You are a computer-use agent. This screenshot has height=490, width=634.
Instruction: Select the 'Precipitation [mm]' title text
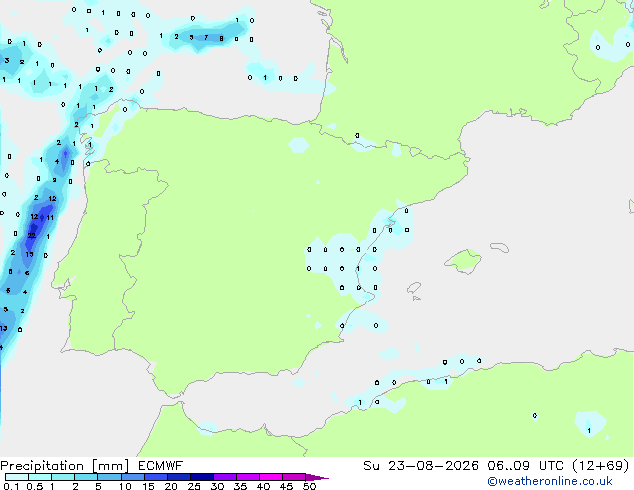coord(65,466)
